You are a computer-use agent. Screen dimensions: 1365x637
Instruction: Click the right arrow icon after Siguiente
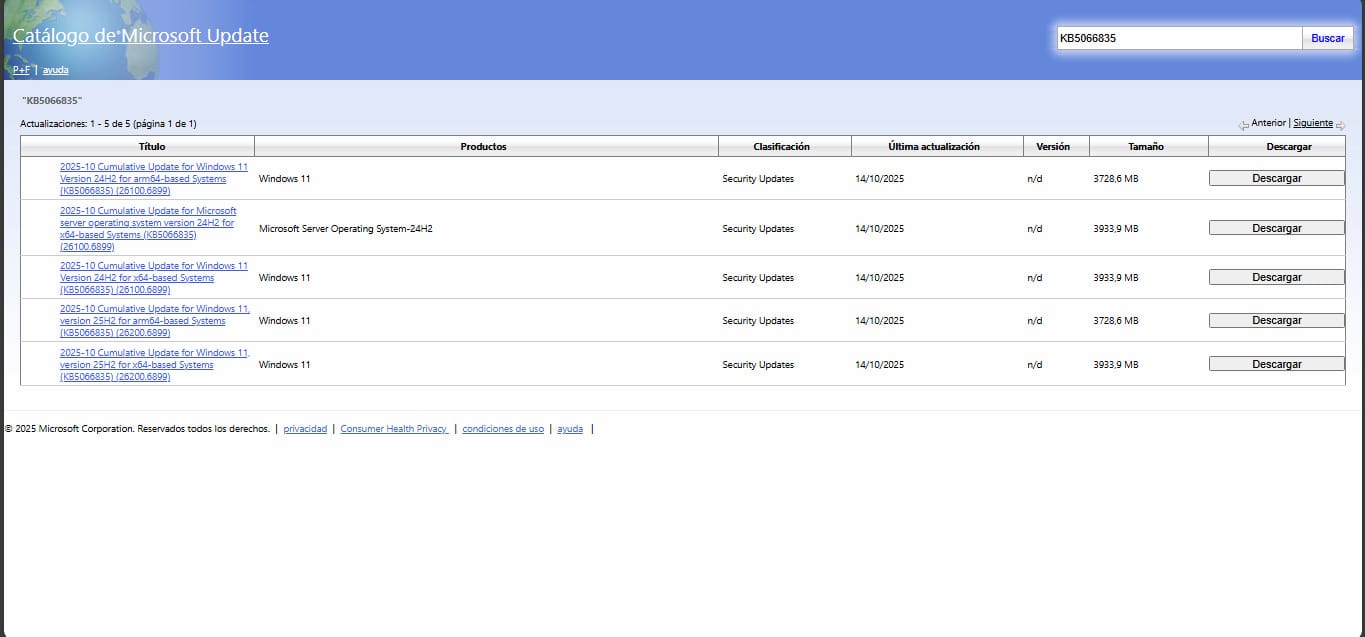point(1340,125)
